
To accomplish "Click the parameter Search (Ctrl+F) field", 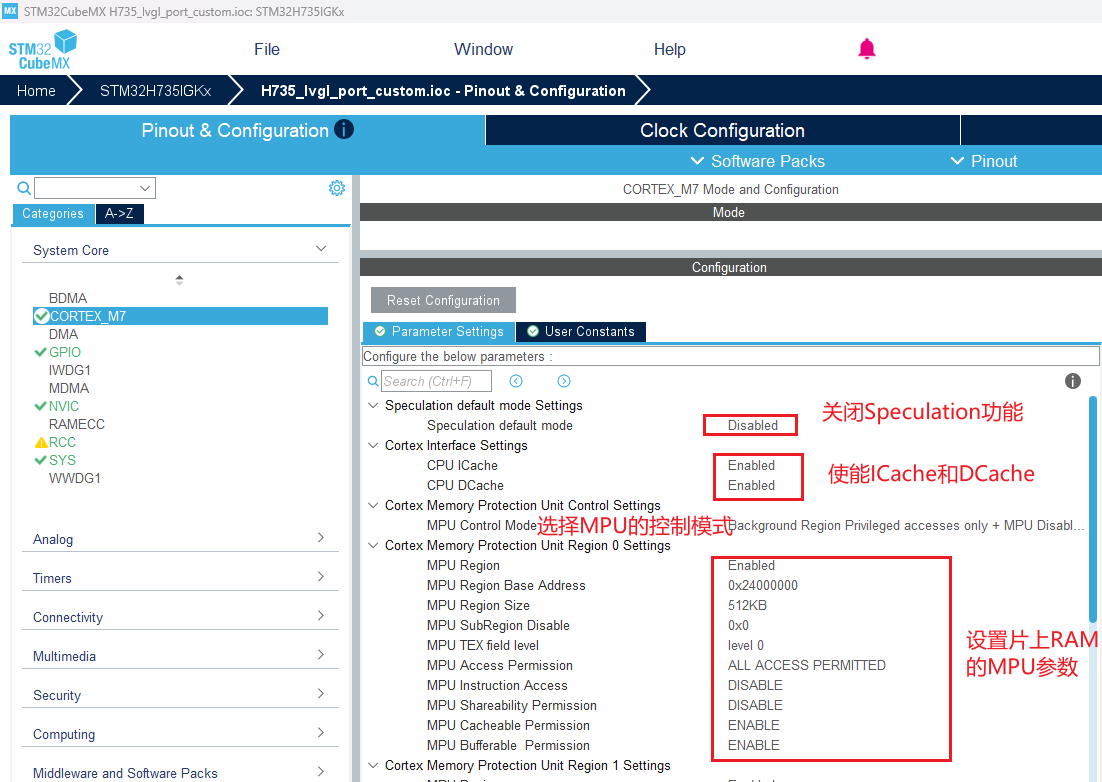I will 436,381.
